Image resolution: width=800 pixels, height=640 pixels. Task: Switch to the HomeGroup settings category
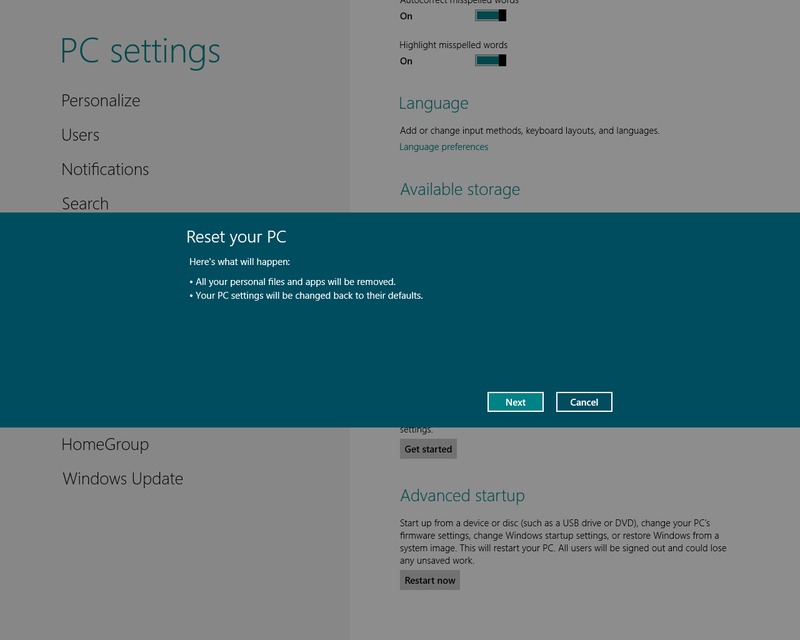[x=105, y=444]
